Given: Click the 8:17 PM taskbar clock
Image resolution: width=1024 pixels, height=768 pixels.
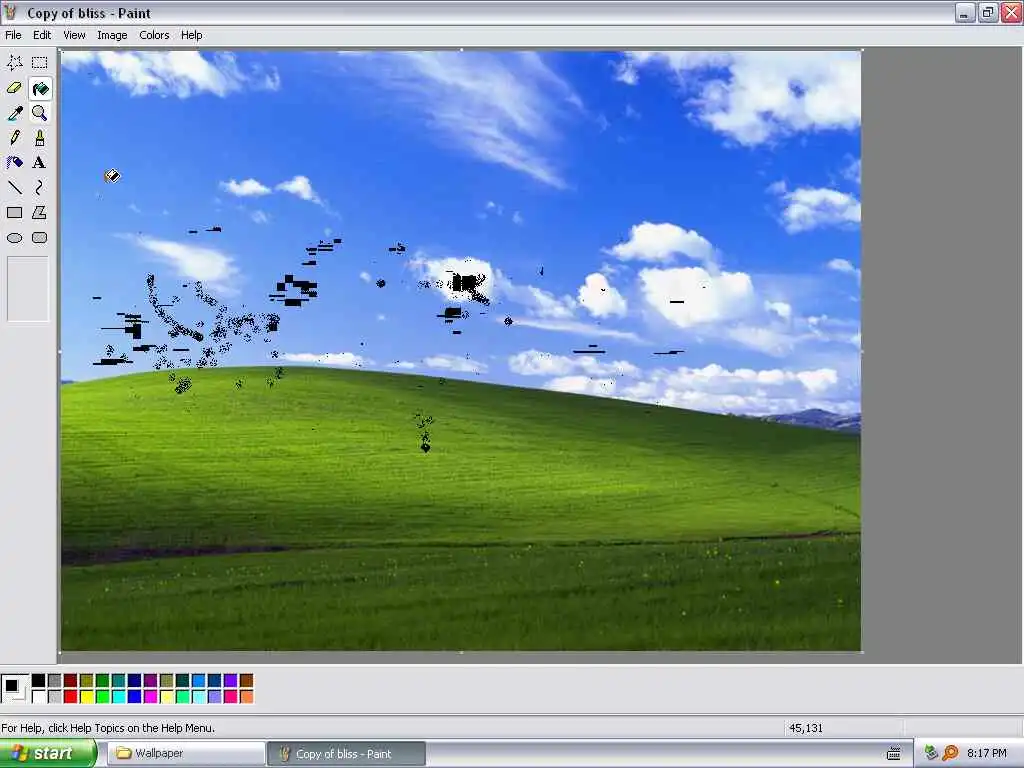Looking at the screenshot, I should [x=987, y=754].
